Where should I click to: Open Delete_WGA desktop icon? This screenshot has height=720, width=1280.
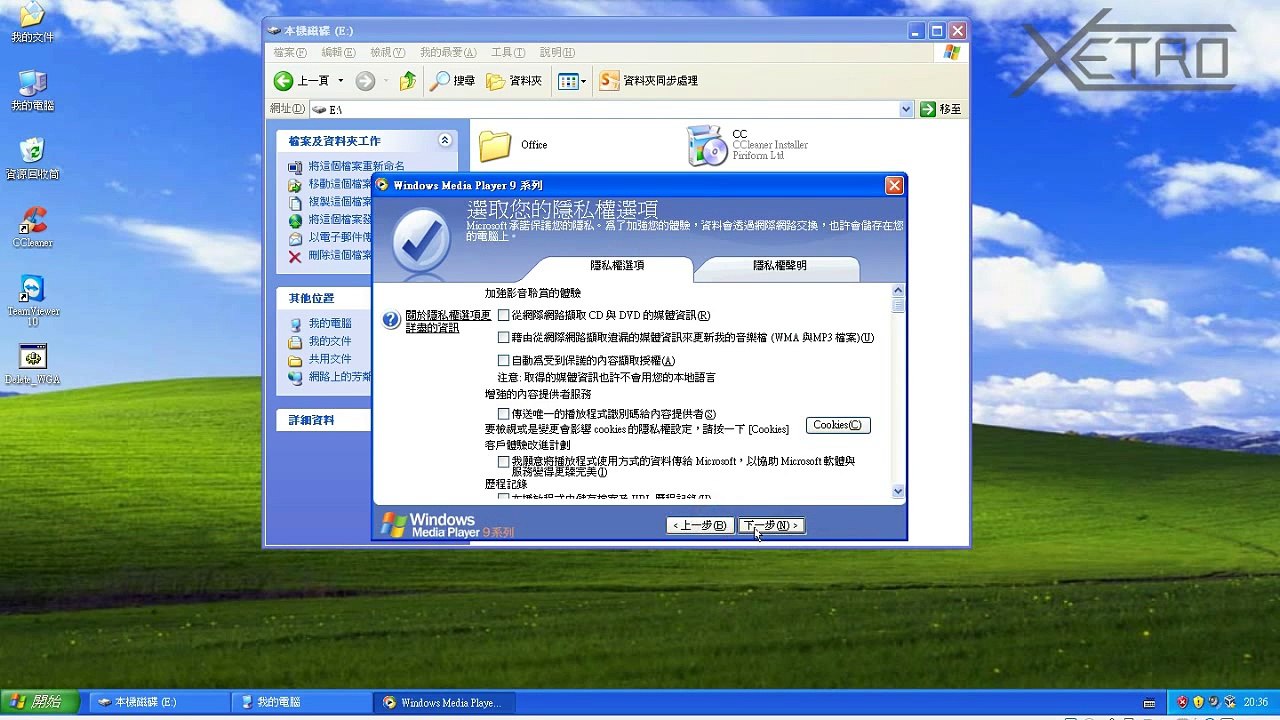tap(32, 365)
